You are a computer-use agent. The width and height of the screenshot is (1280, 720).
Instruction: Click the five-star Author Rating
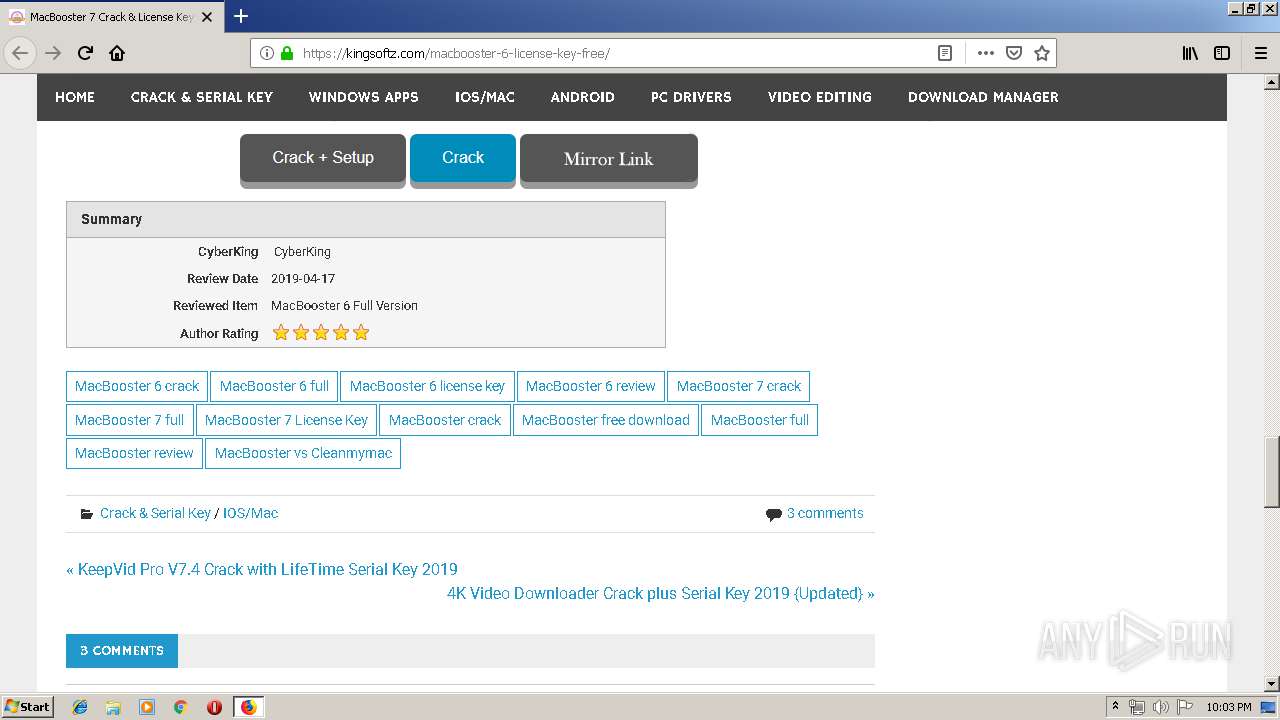coord(321,333)
